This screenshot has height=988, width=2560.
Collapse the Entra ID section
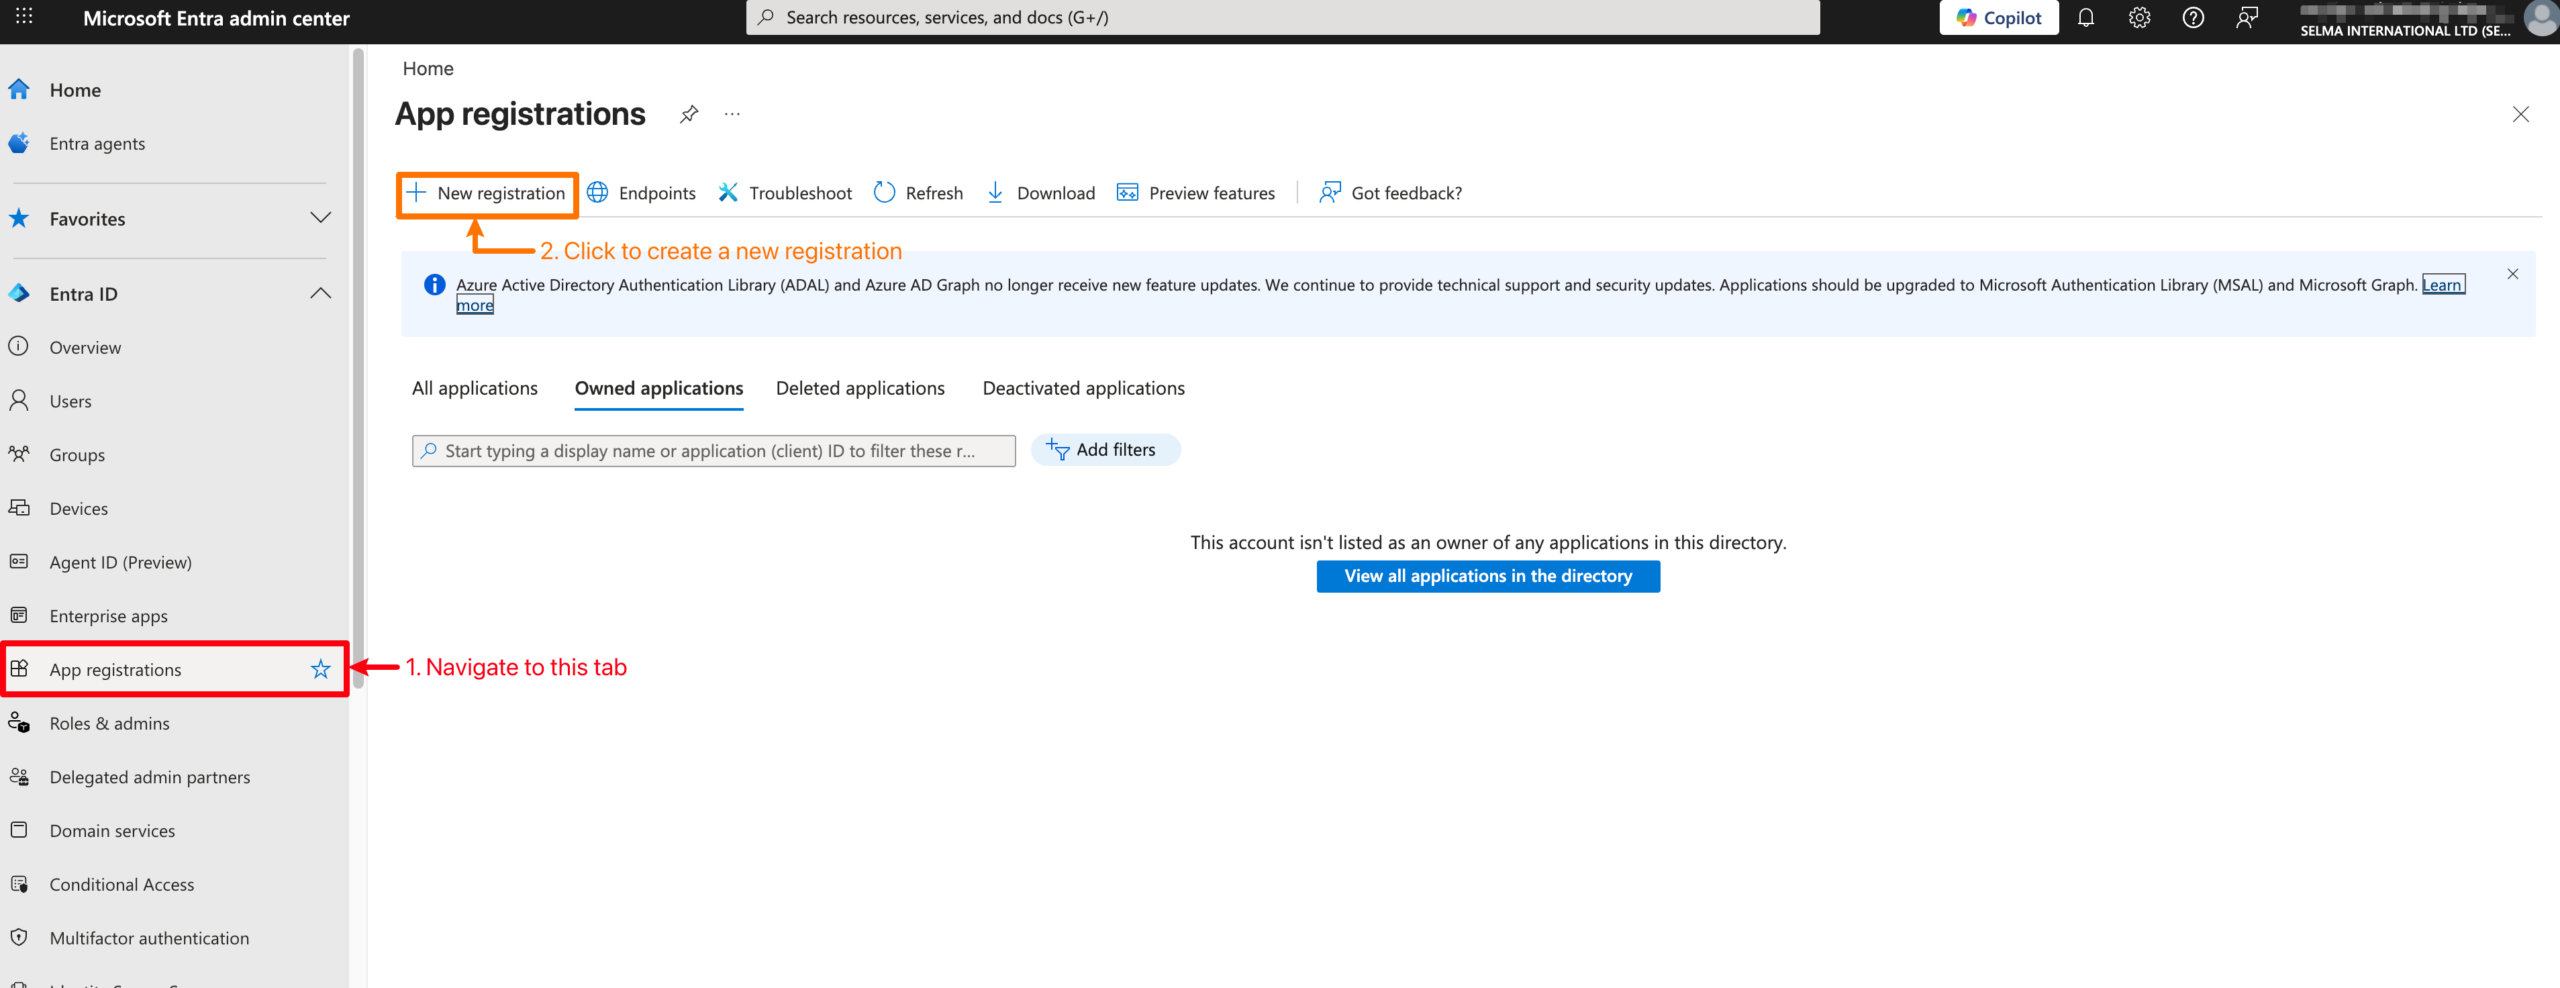pyautogui.click(x=320, y=293)
